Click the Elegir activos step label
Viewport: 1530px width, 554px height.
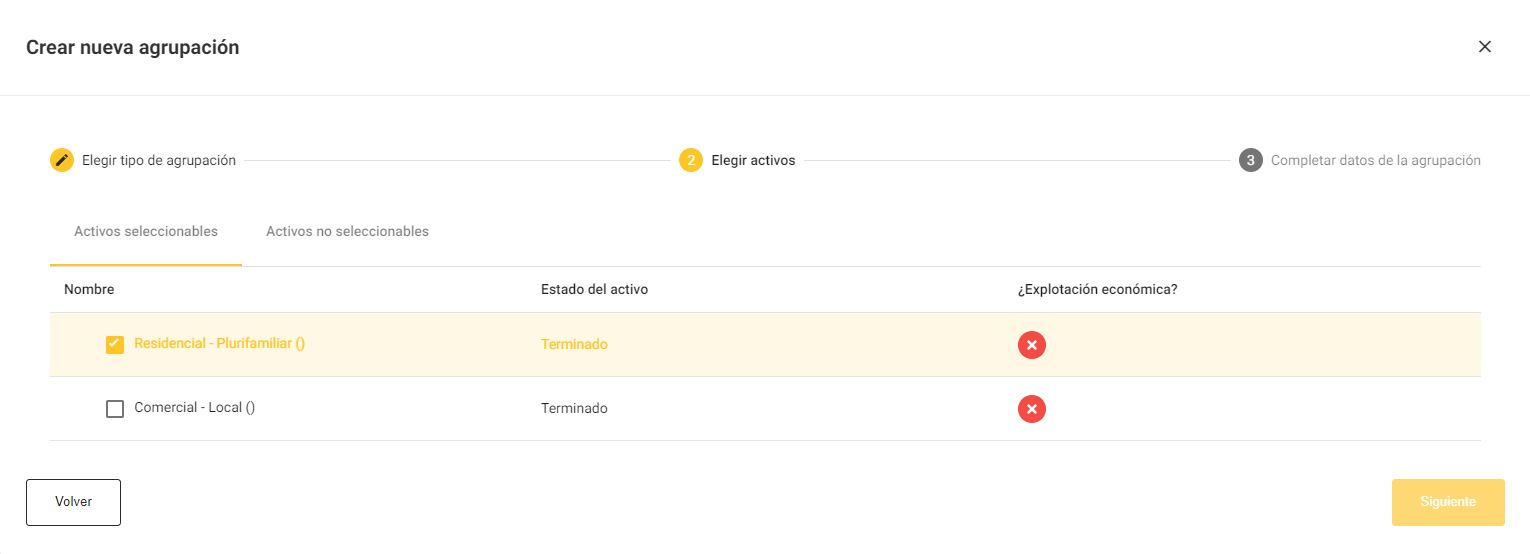tap(753, 160)
